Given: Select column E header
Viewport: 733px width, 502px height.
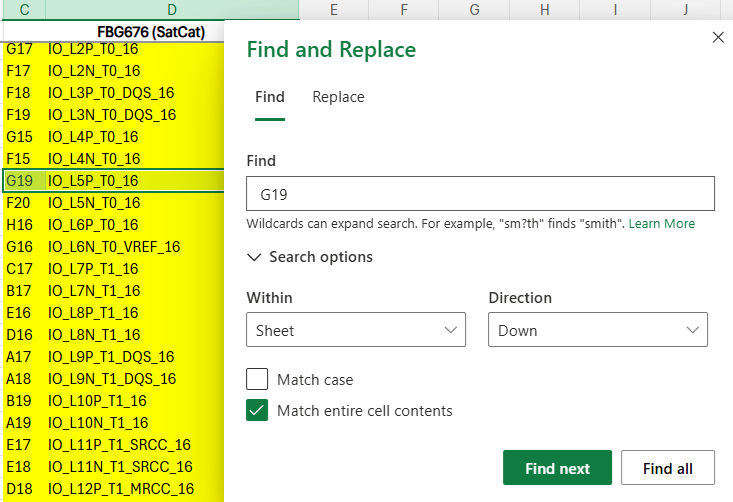Looking at the screenshot, I should point(334,9).
